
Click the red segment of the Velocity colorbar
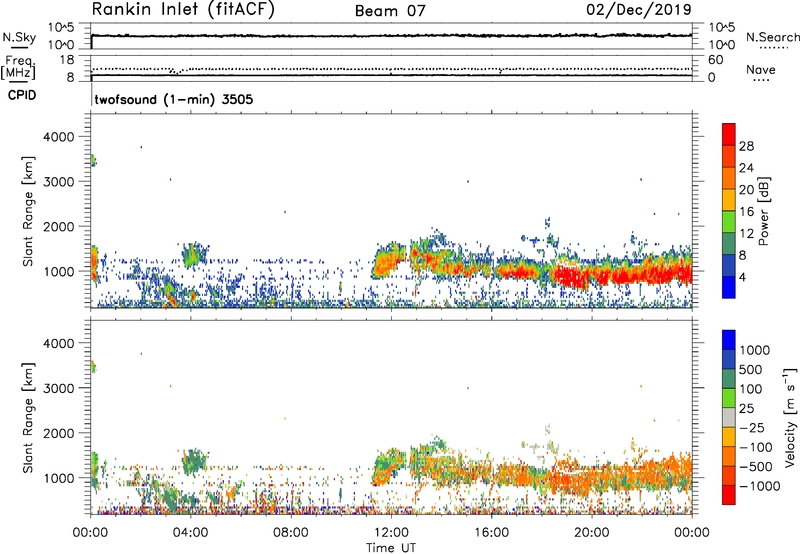point(729,495)
